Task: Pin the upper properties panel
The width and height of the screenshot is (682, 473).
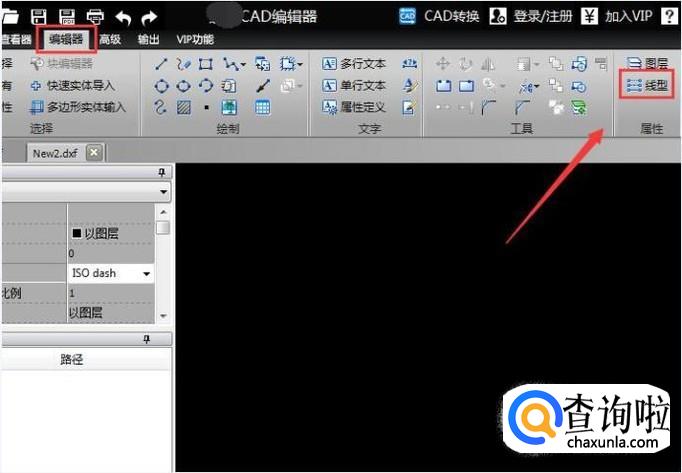Action: 161,173
